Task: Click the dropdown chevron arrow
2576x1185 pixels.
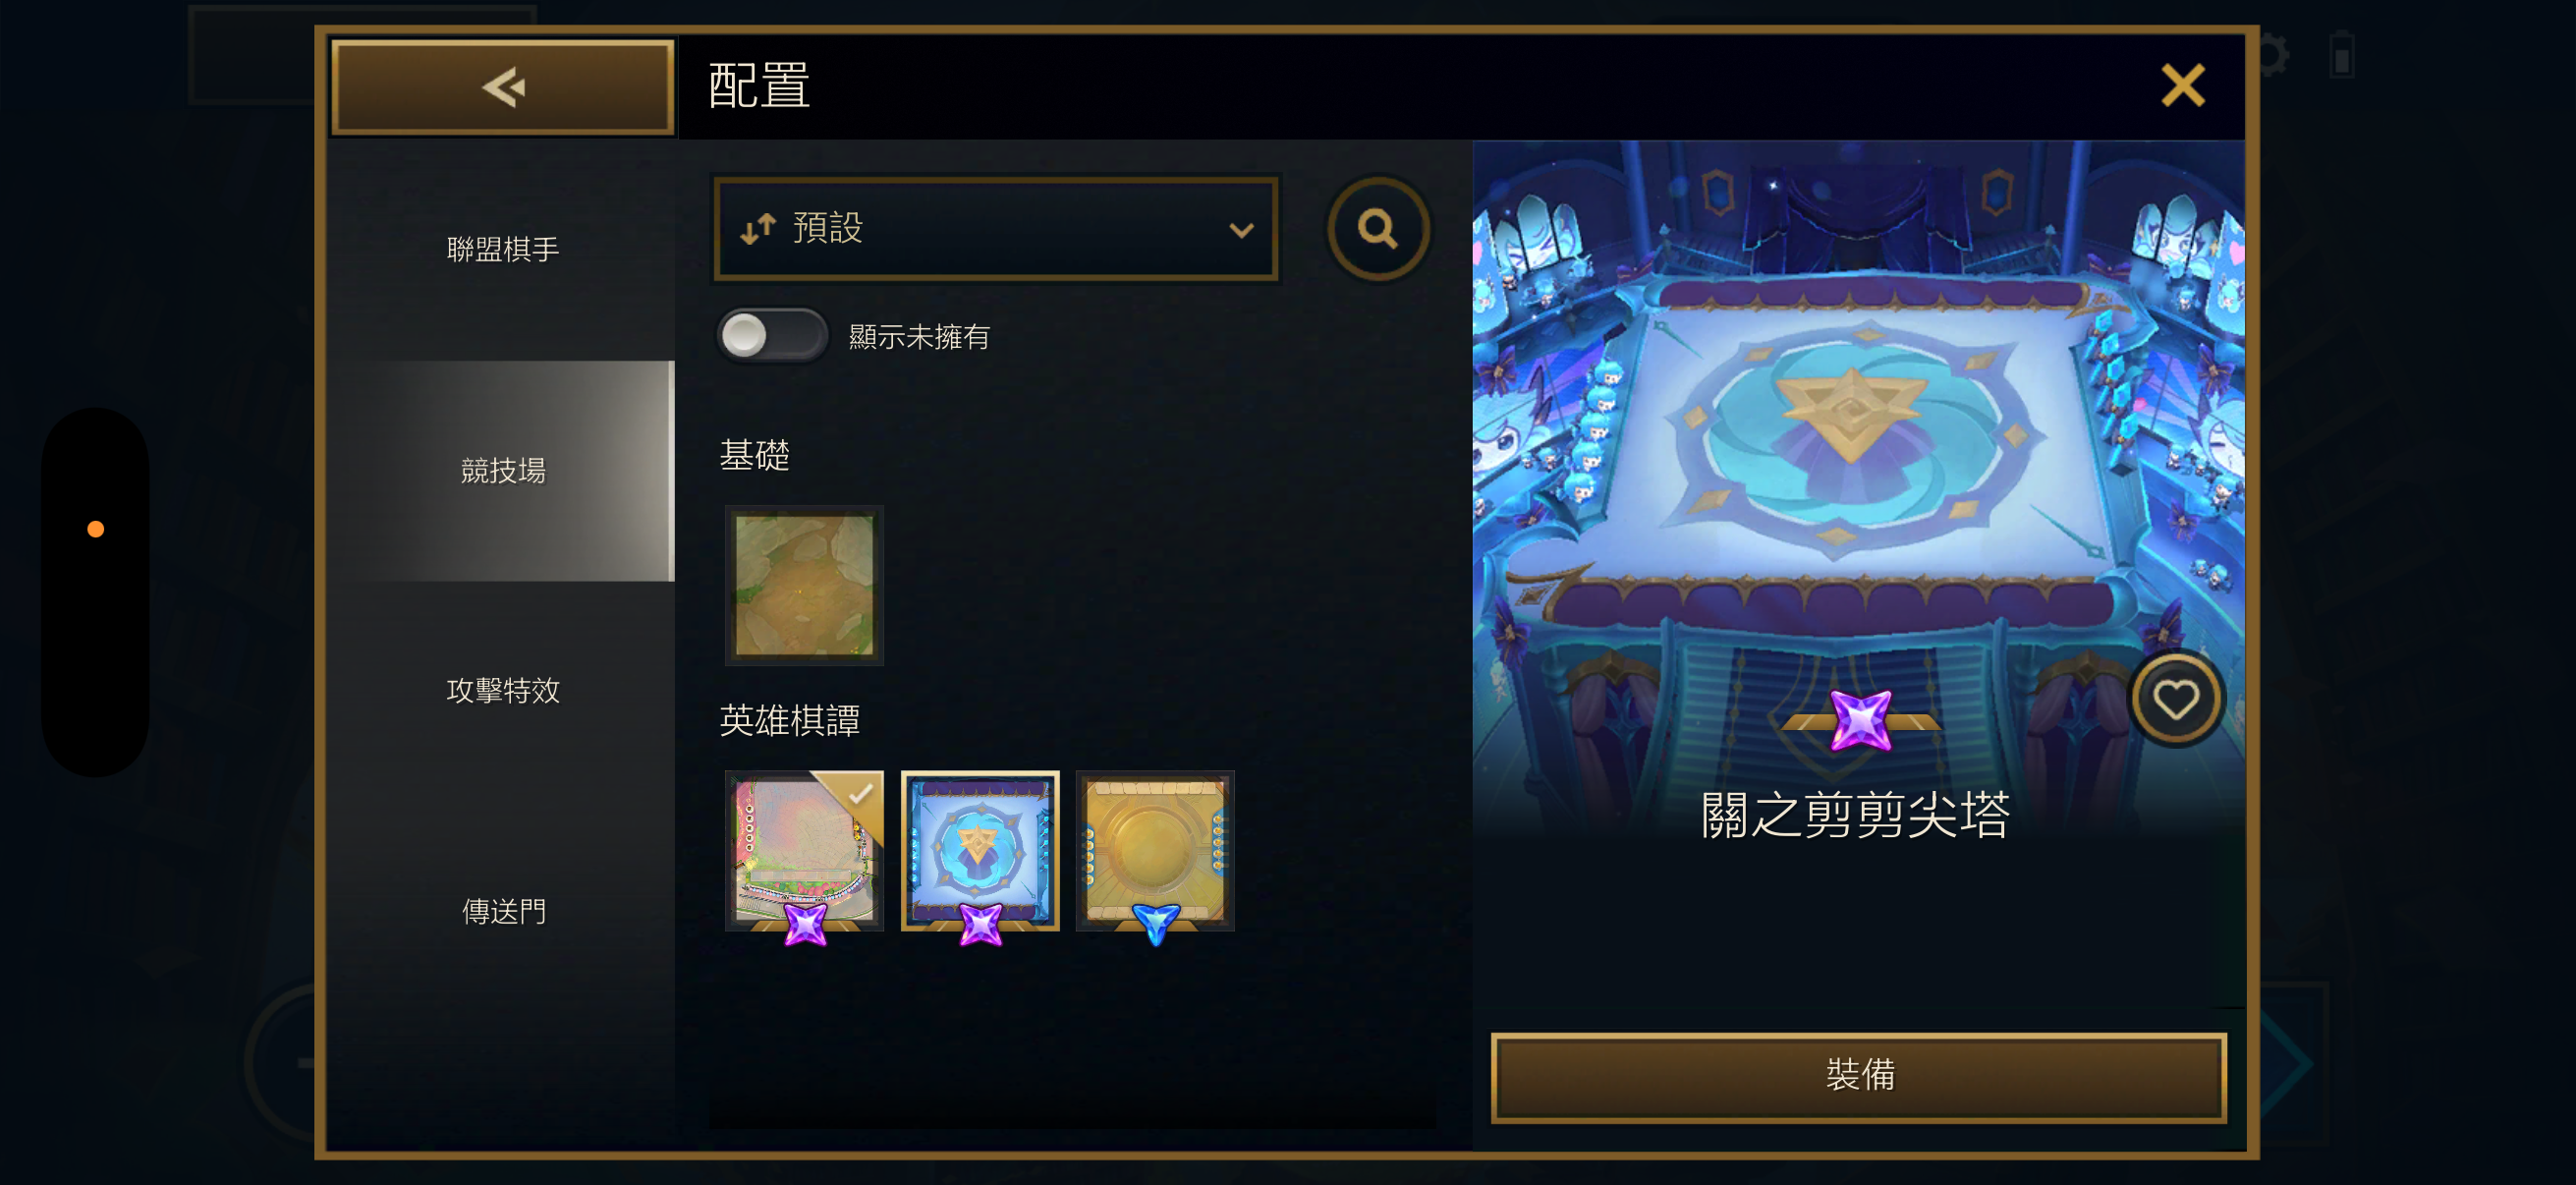Action: coord(1241,230)
